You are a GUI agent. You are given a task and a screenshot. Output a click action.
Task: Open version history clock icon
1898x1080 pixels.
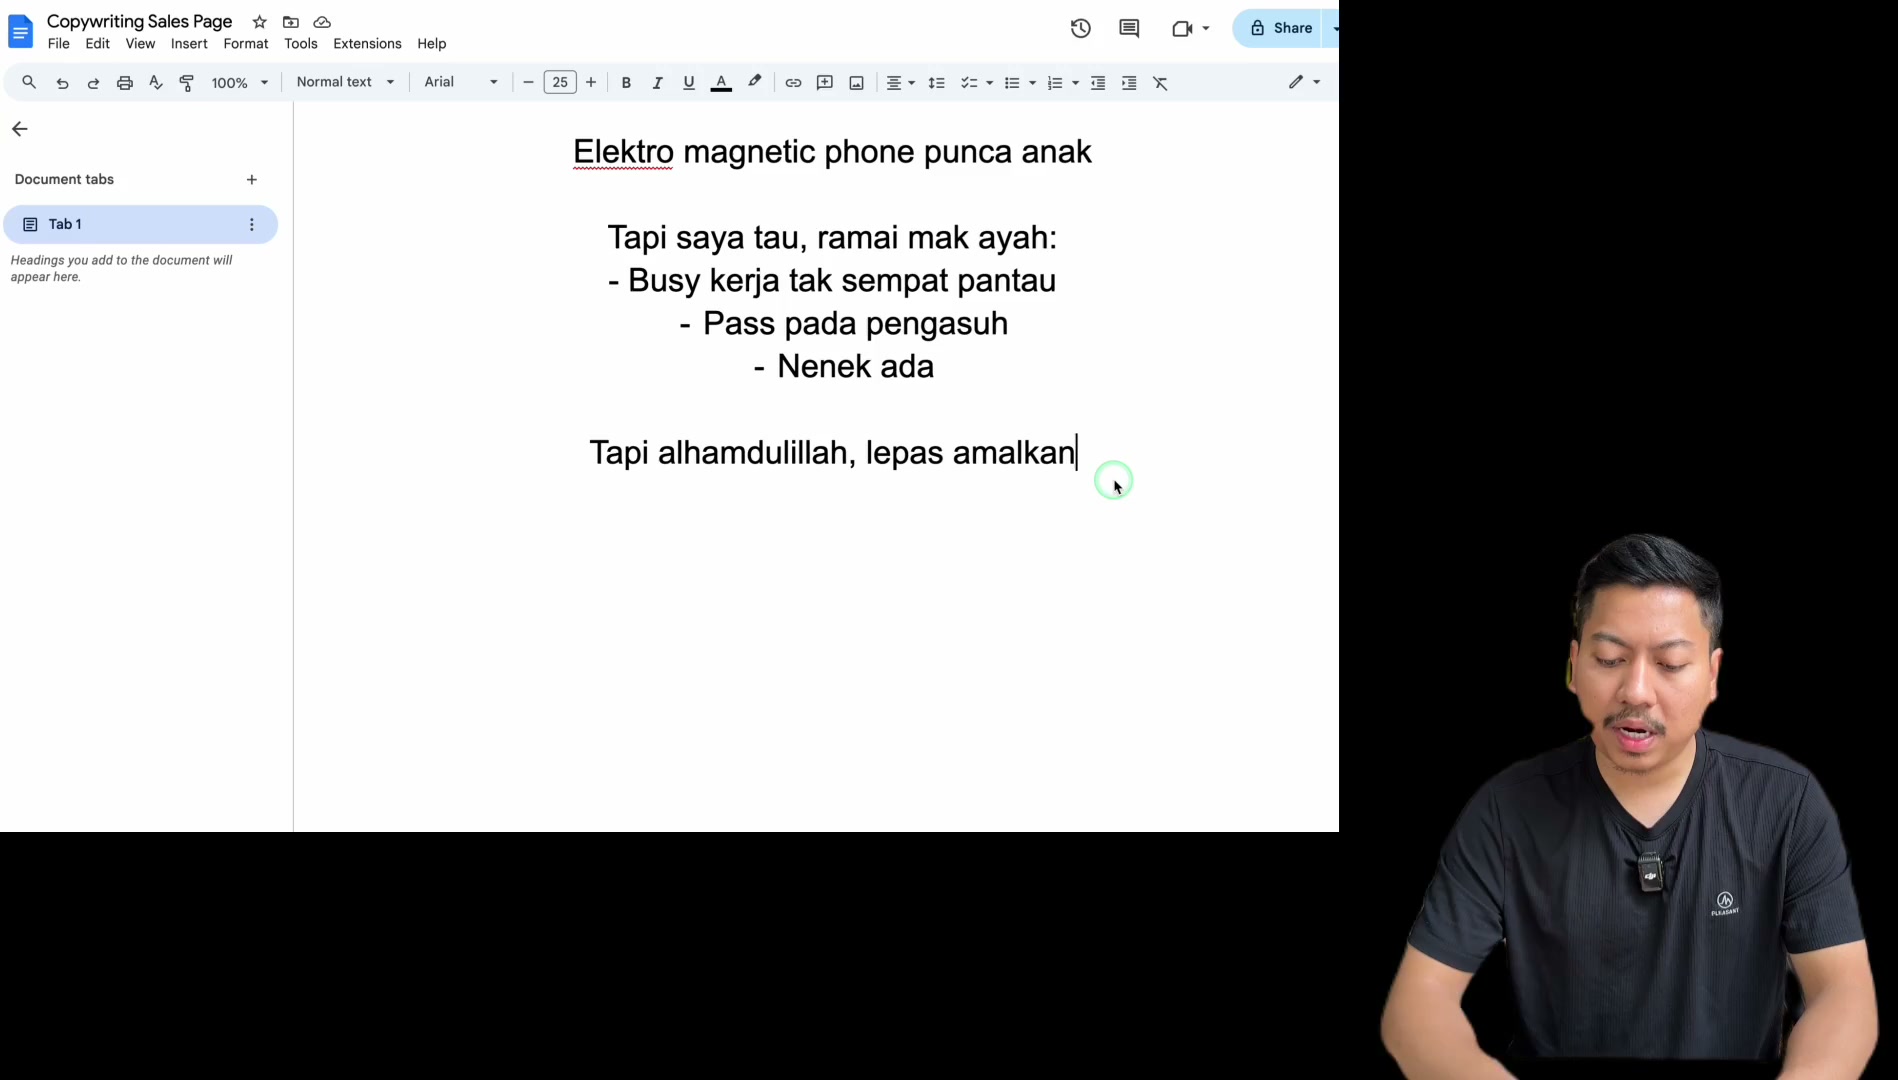point(1081,28)
